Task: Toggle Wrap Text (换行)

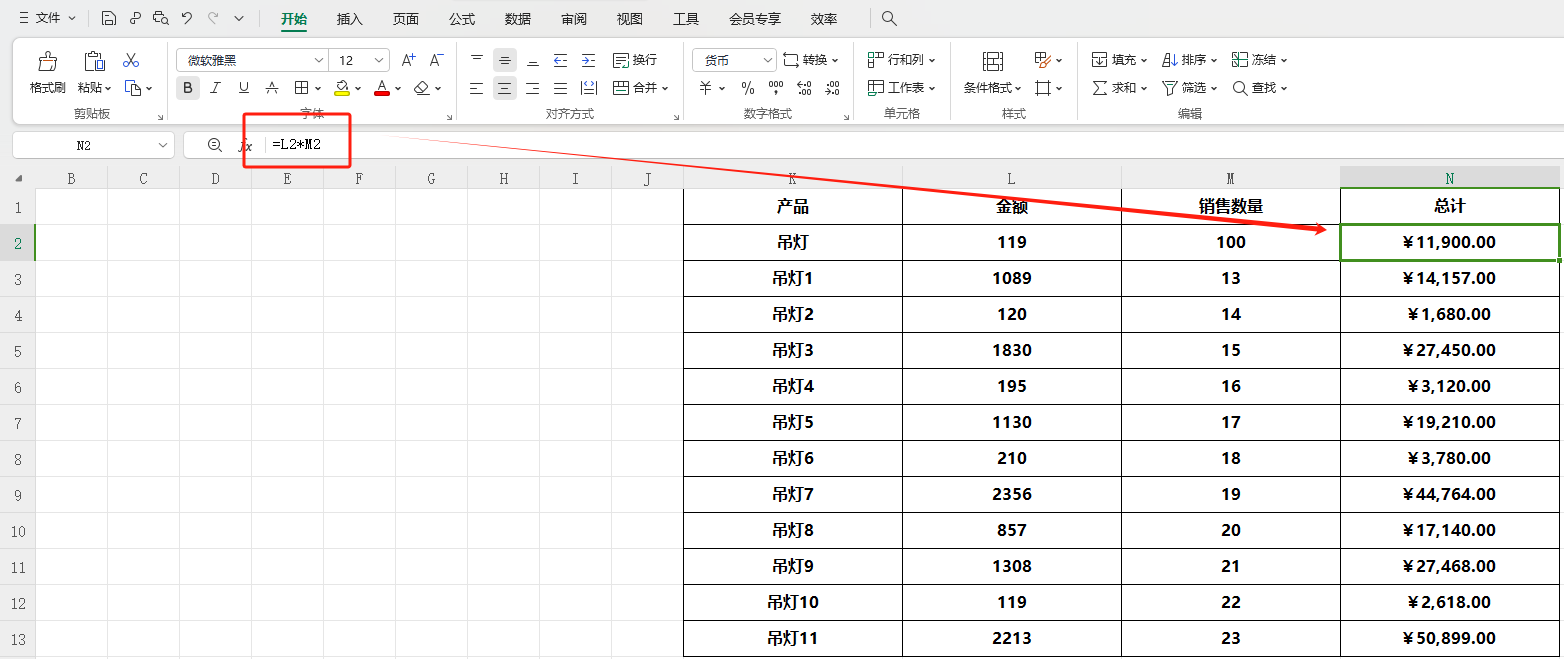Action: pyautogui.click(x=635, y=60)
